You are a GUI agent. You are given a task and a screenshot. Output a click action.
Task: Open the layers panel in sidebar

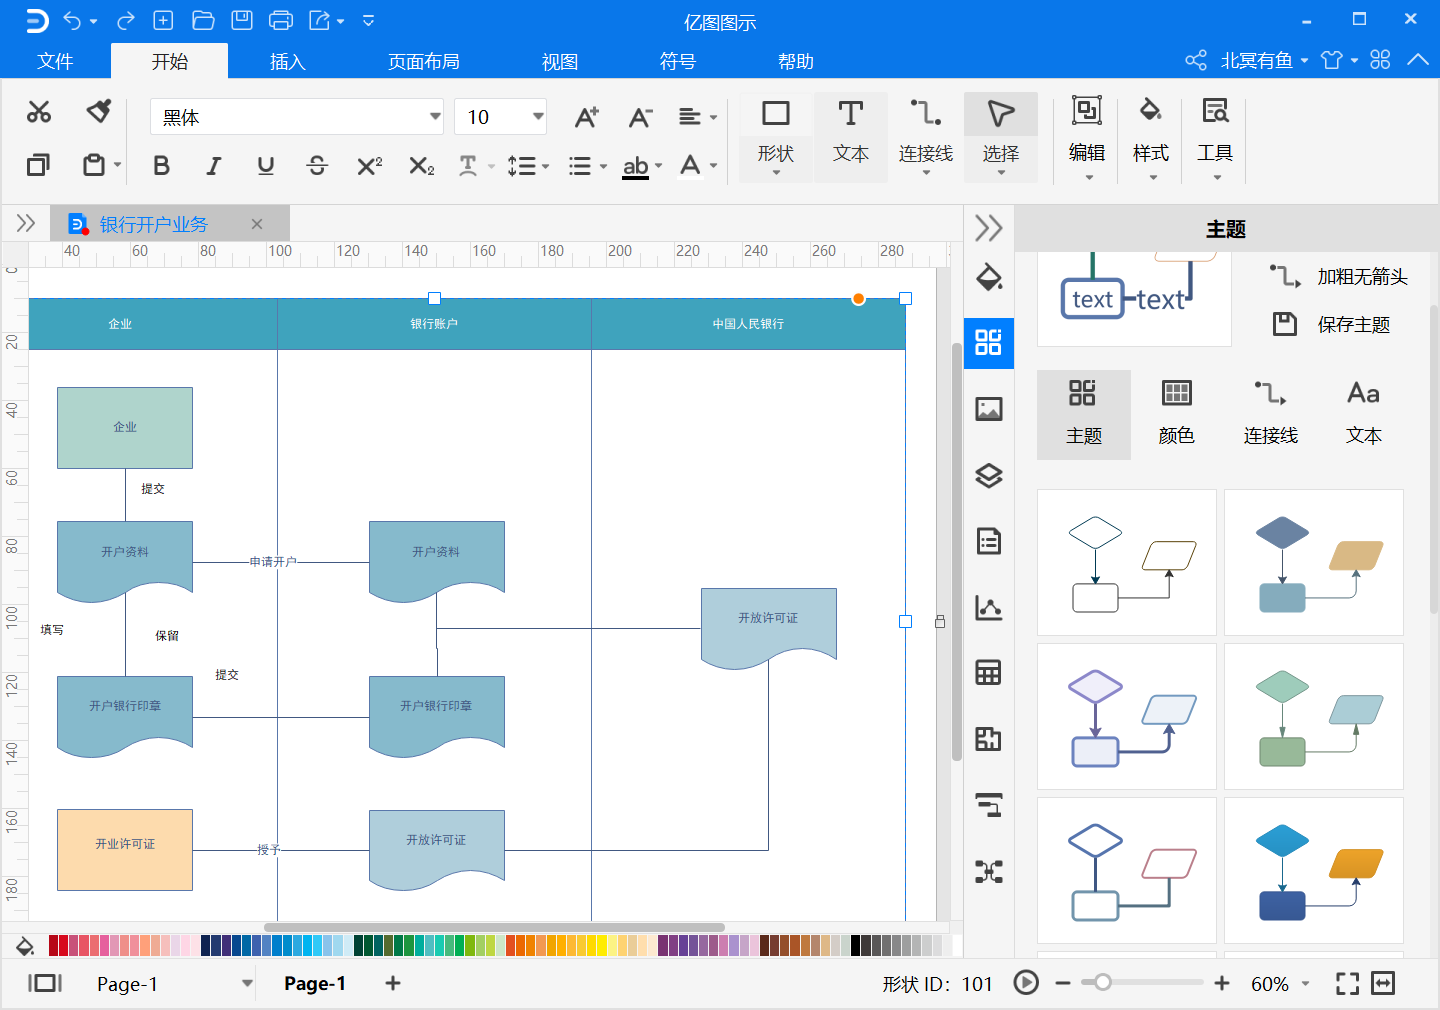[989, 475]
